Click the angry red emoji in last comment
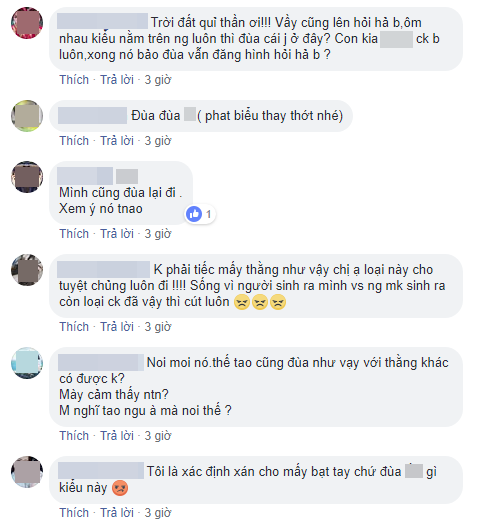The height and width of the screenshot is (528, 498). (x=120, y=488)
